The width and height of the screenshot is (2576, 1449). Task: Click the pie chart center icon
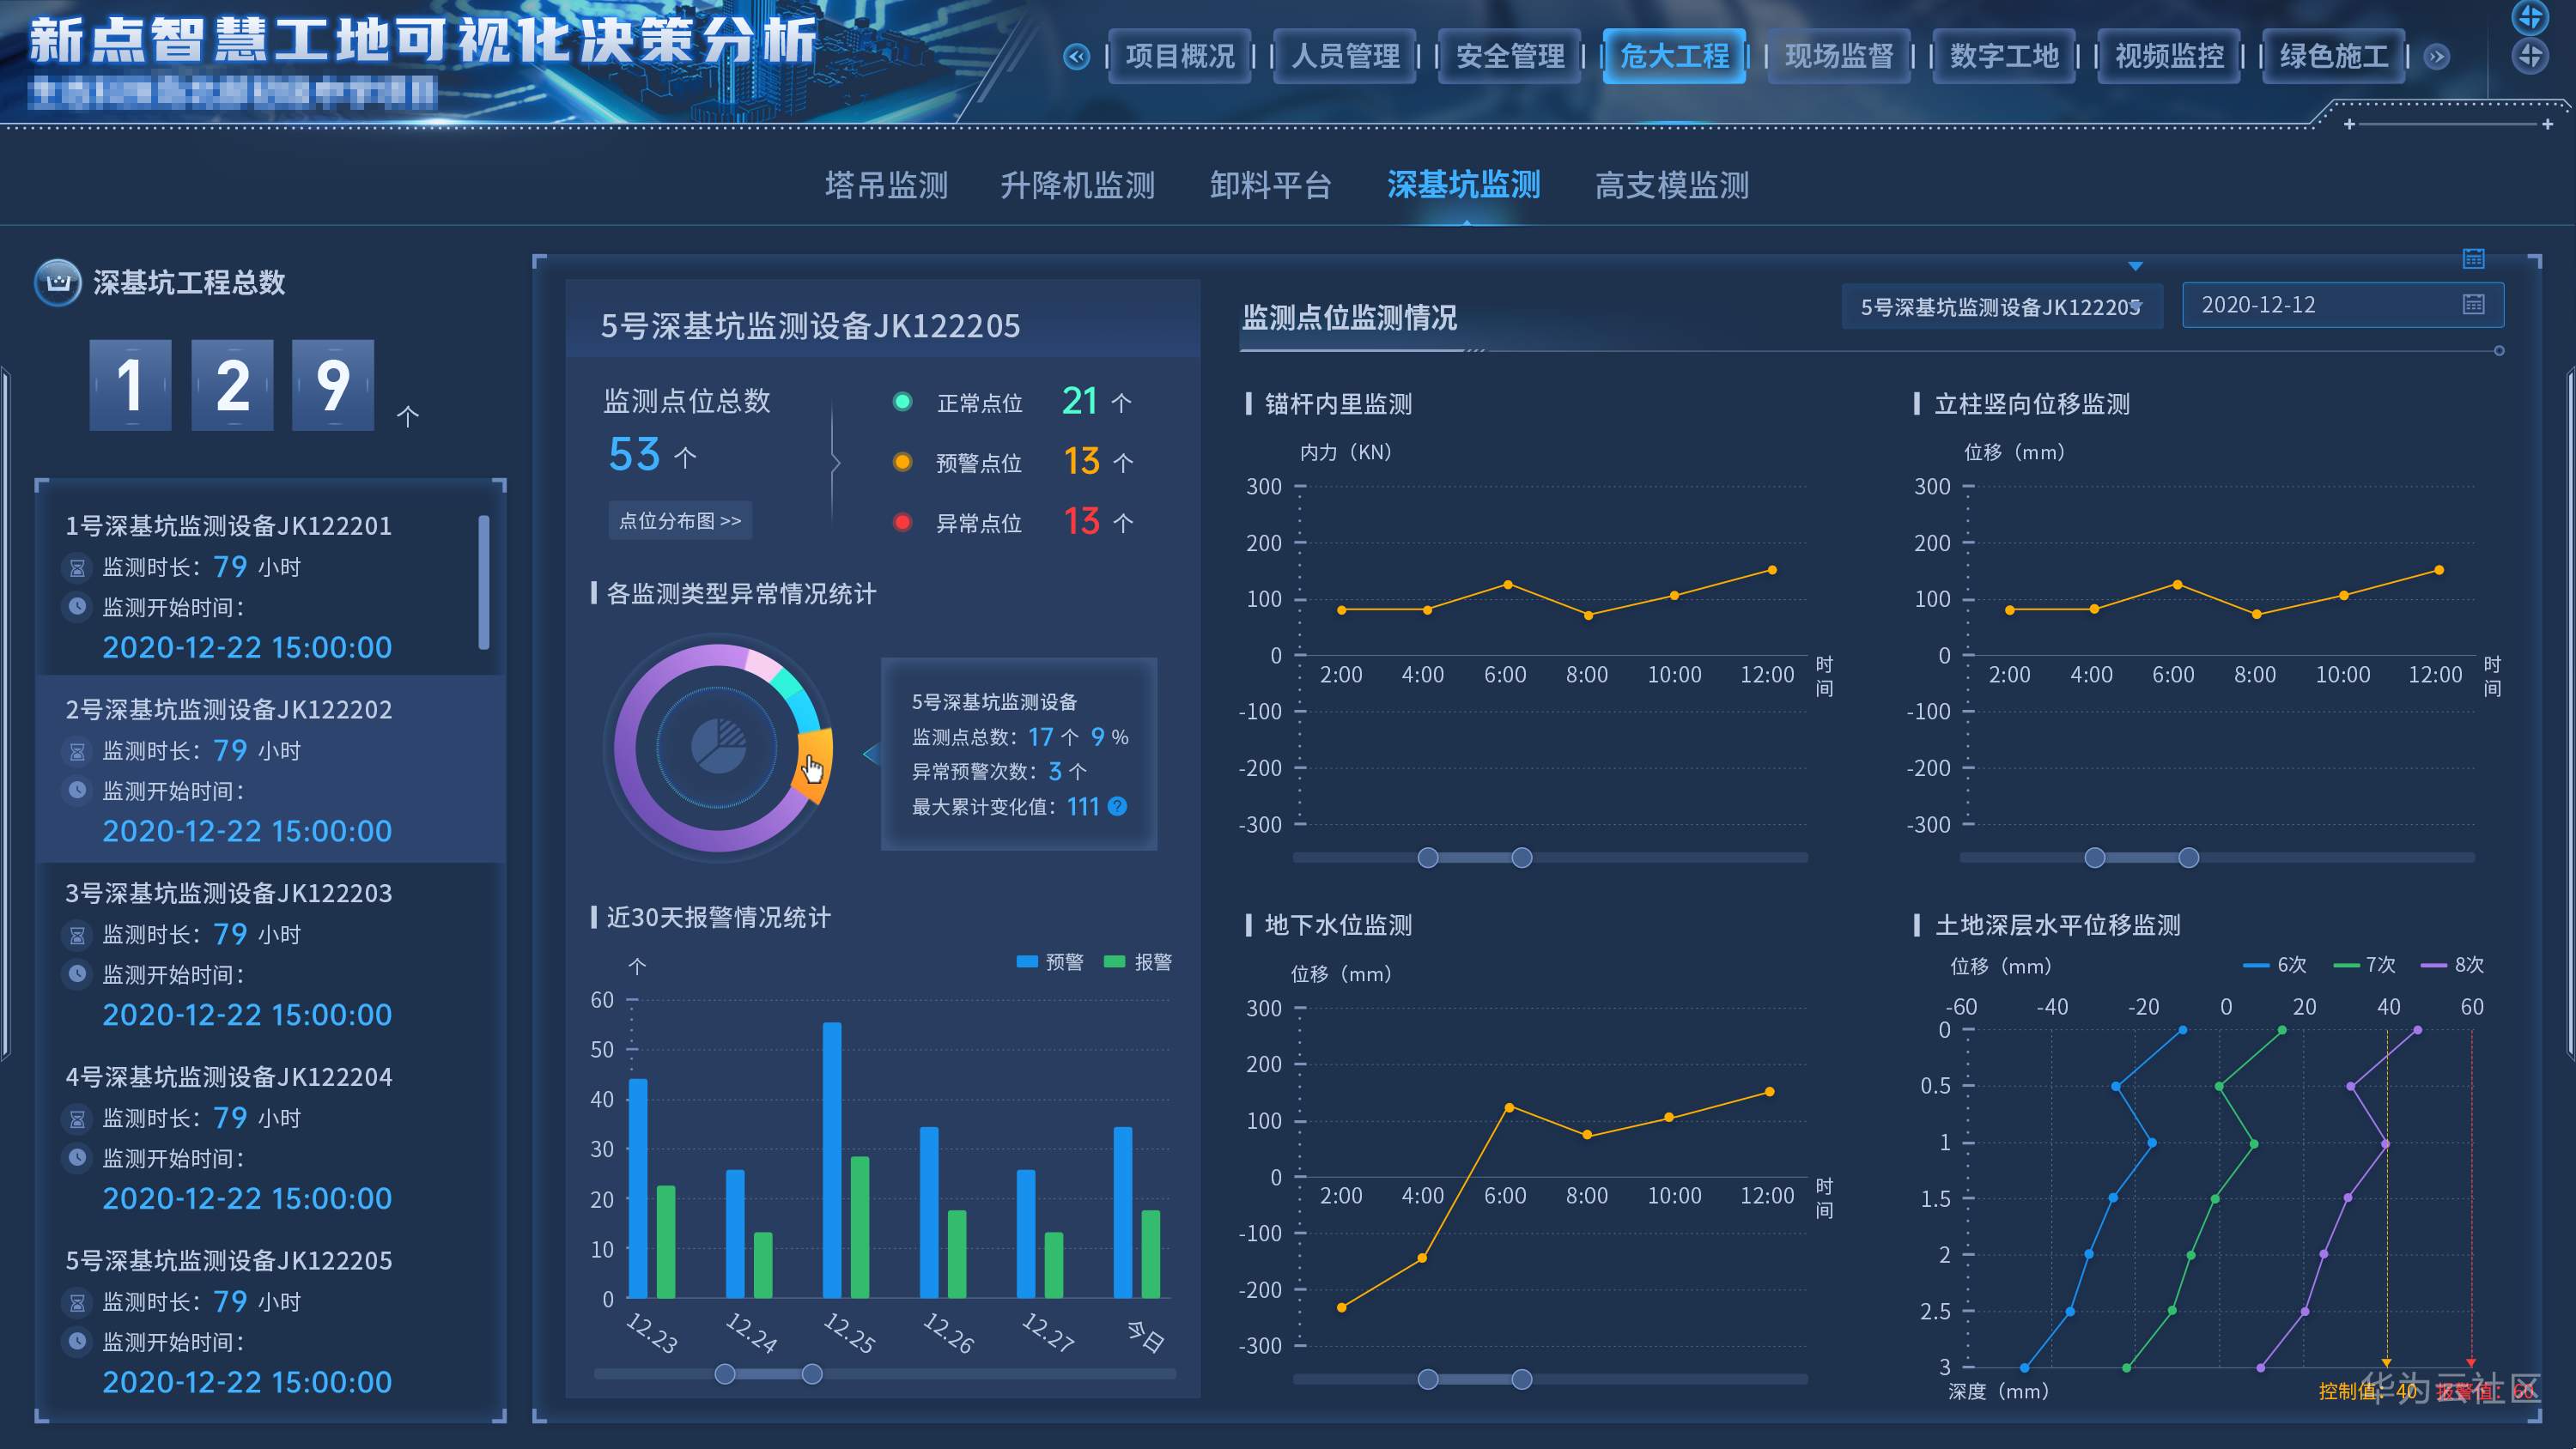tap(718, 746)
